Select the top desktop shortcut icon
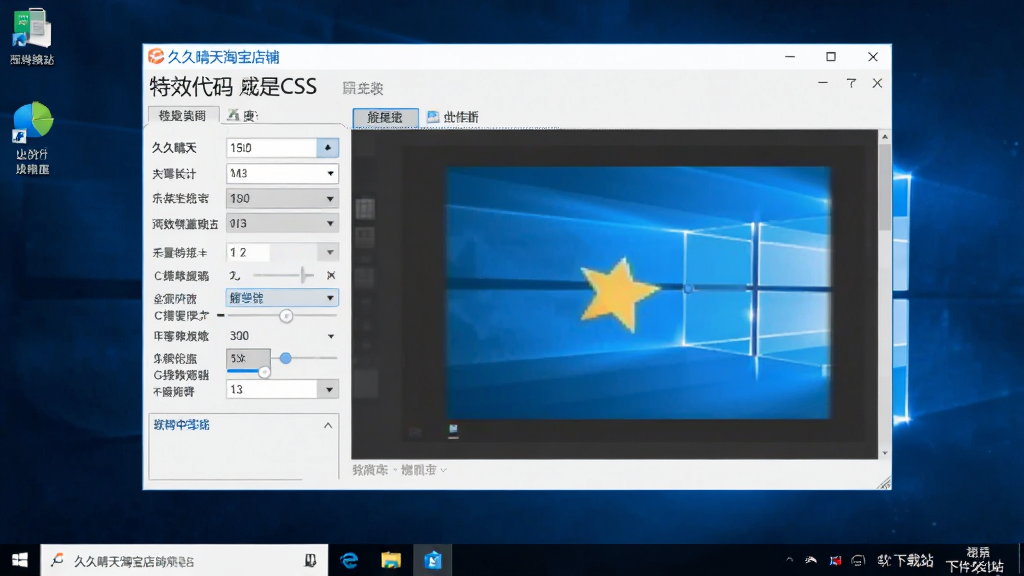Image resolution: width=1024 pixels, height=576 pixels. point(31,37)
